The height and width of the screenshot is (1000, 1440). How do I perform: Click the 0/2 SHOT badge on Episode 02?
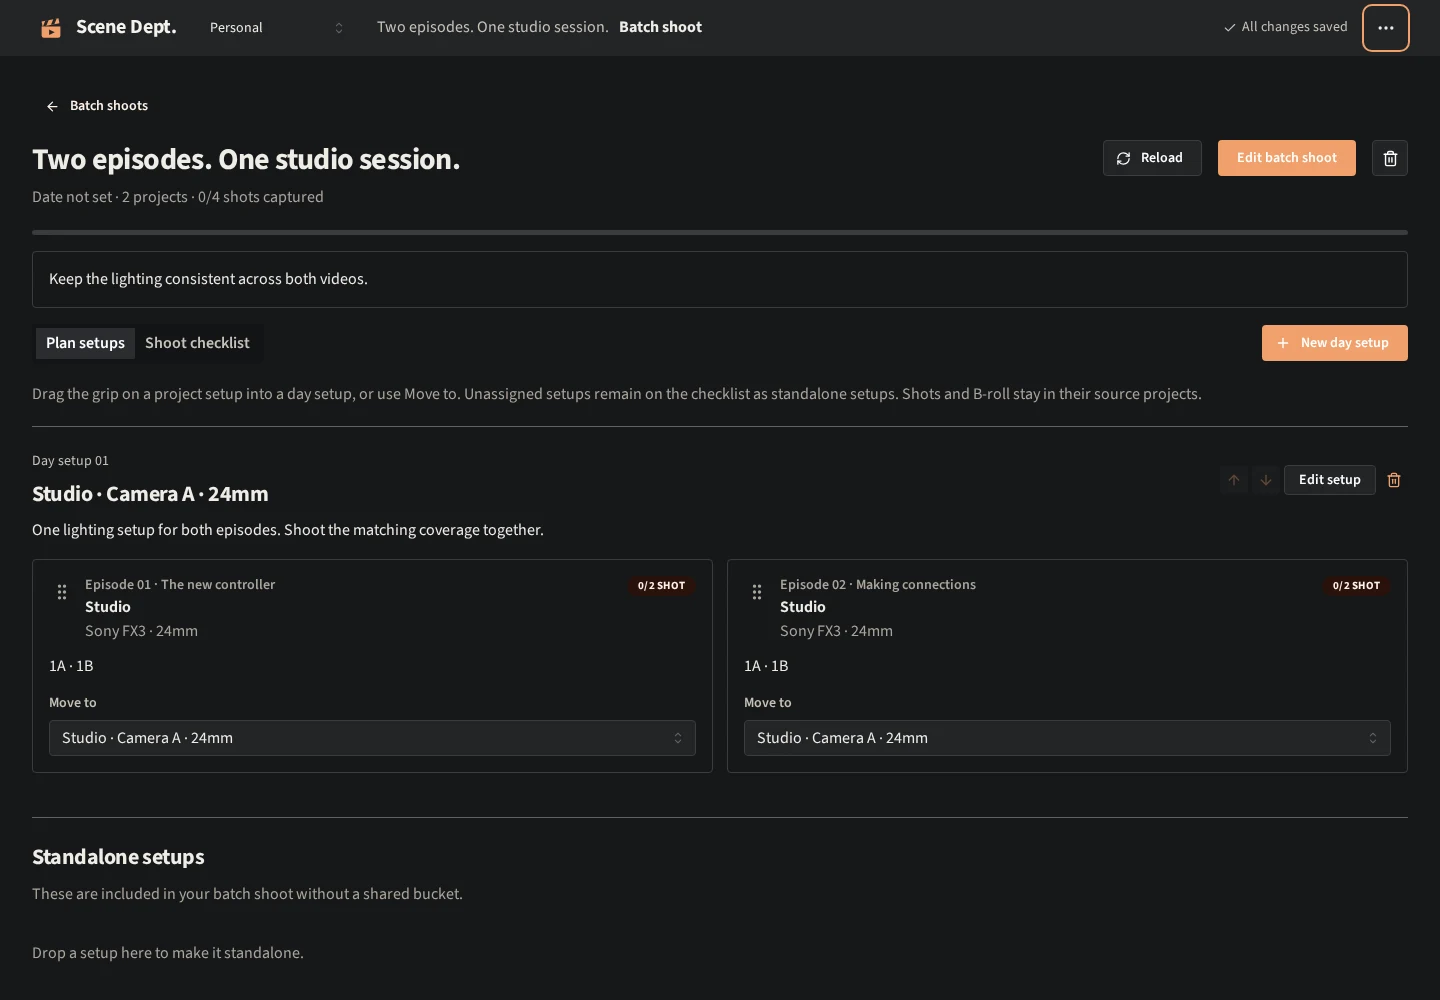point(1357,585)
